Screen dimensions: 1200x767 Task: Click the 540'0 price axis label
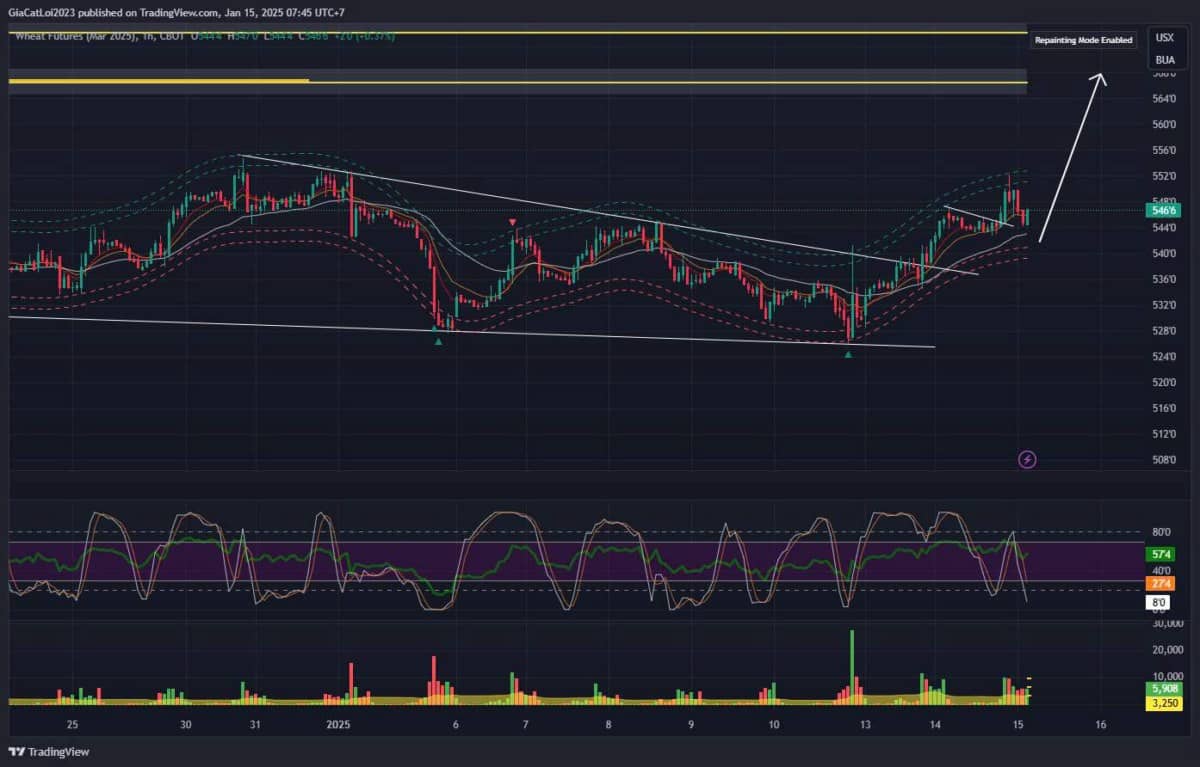pos(1164,253)
